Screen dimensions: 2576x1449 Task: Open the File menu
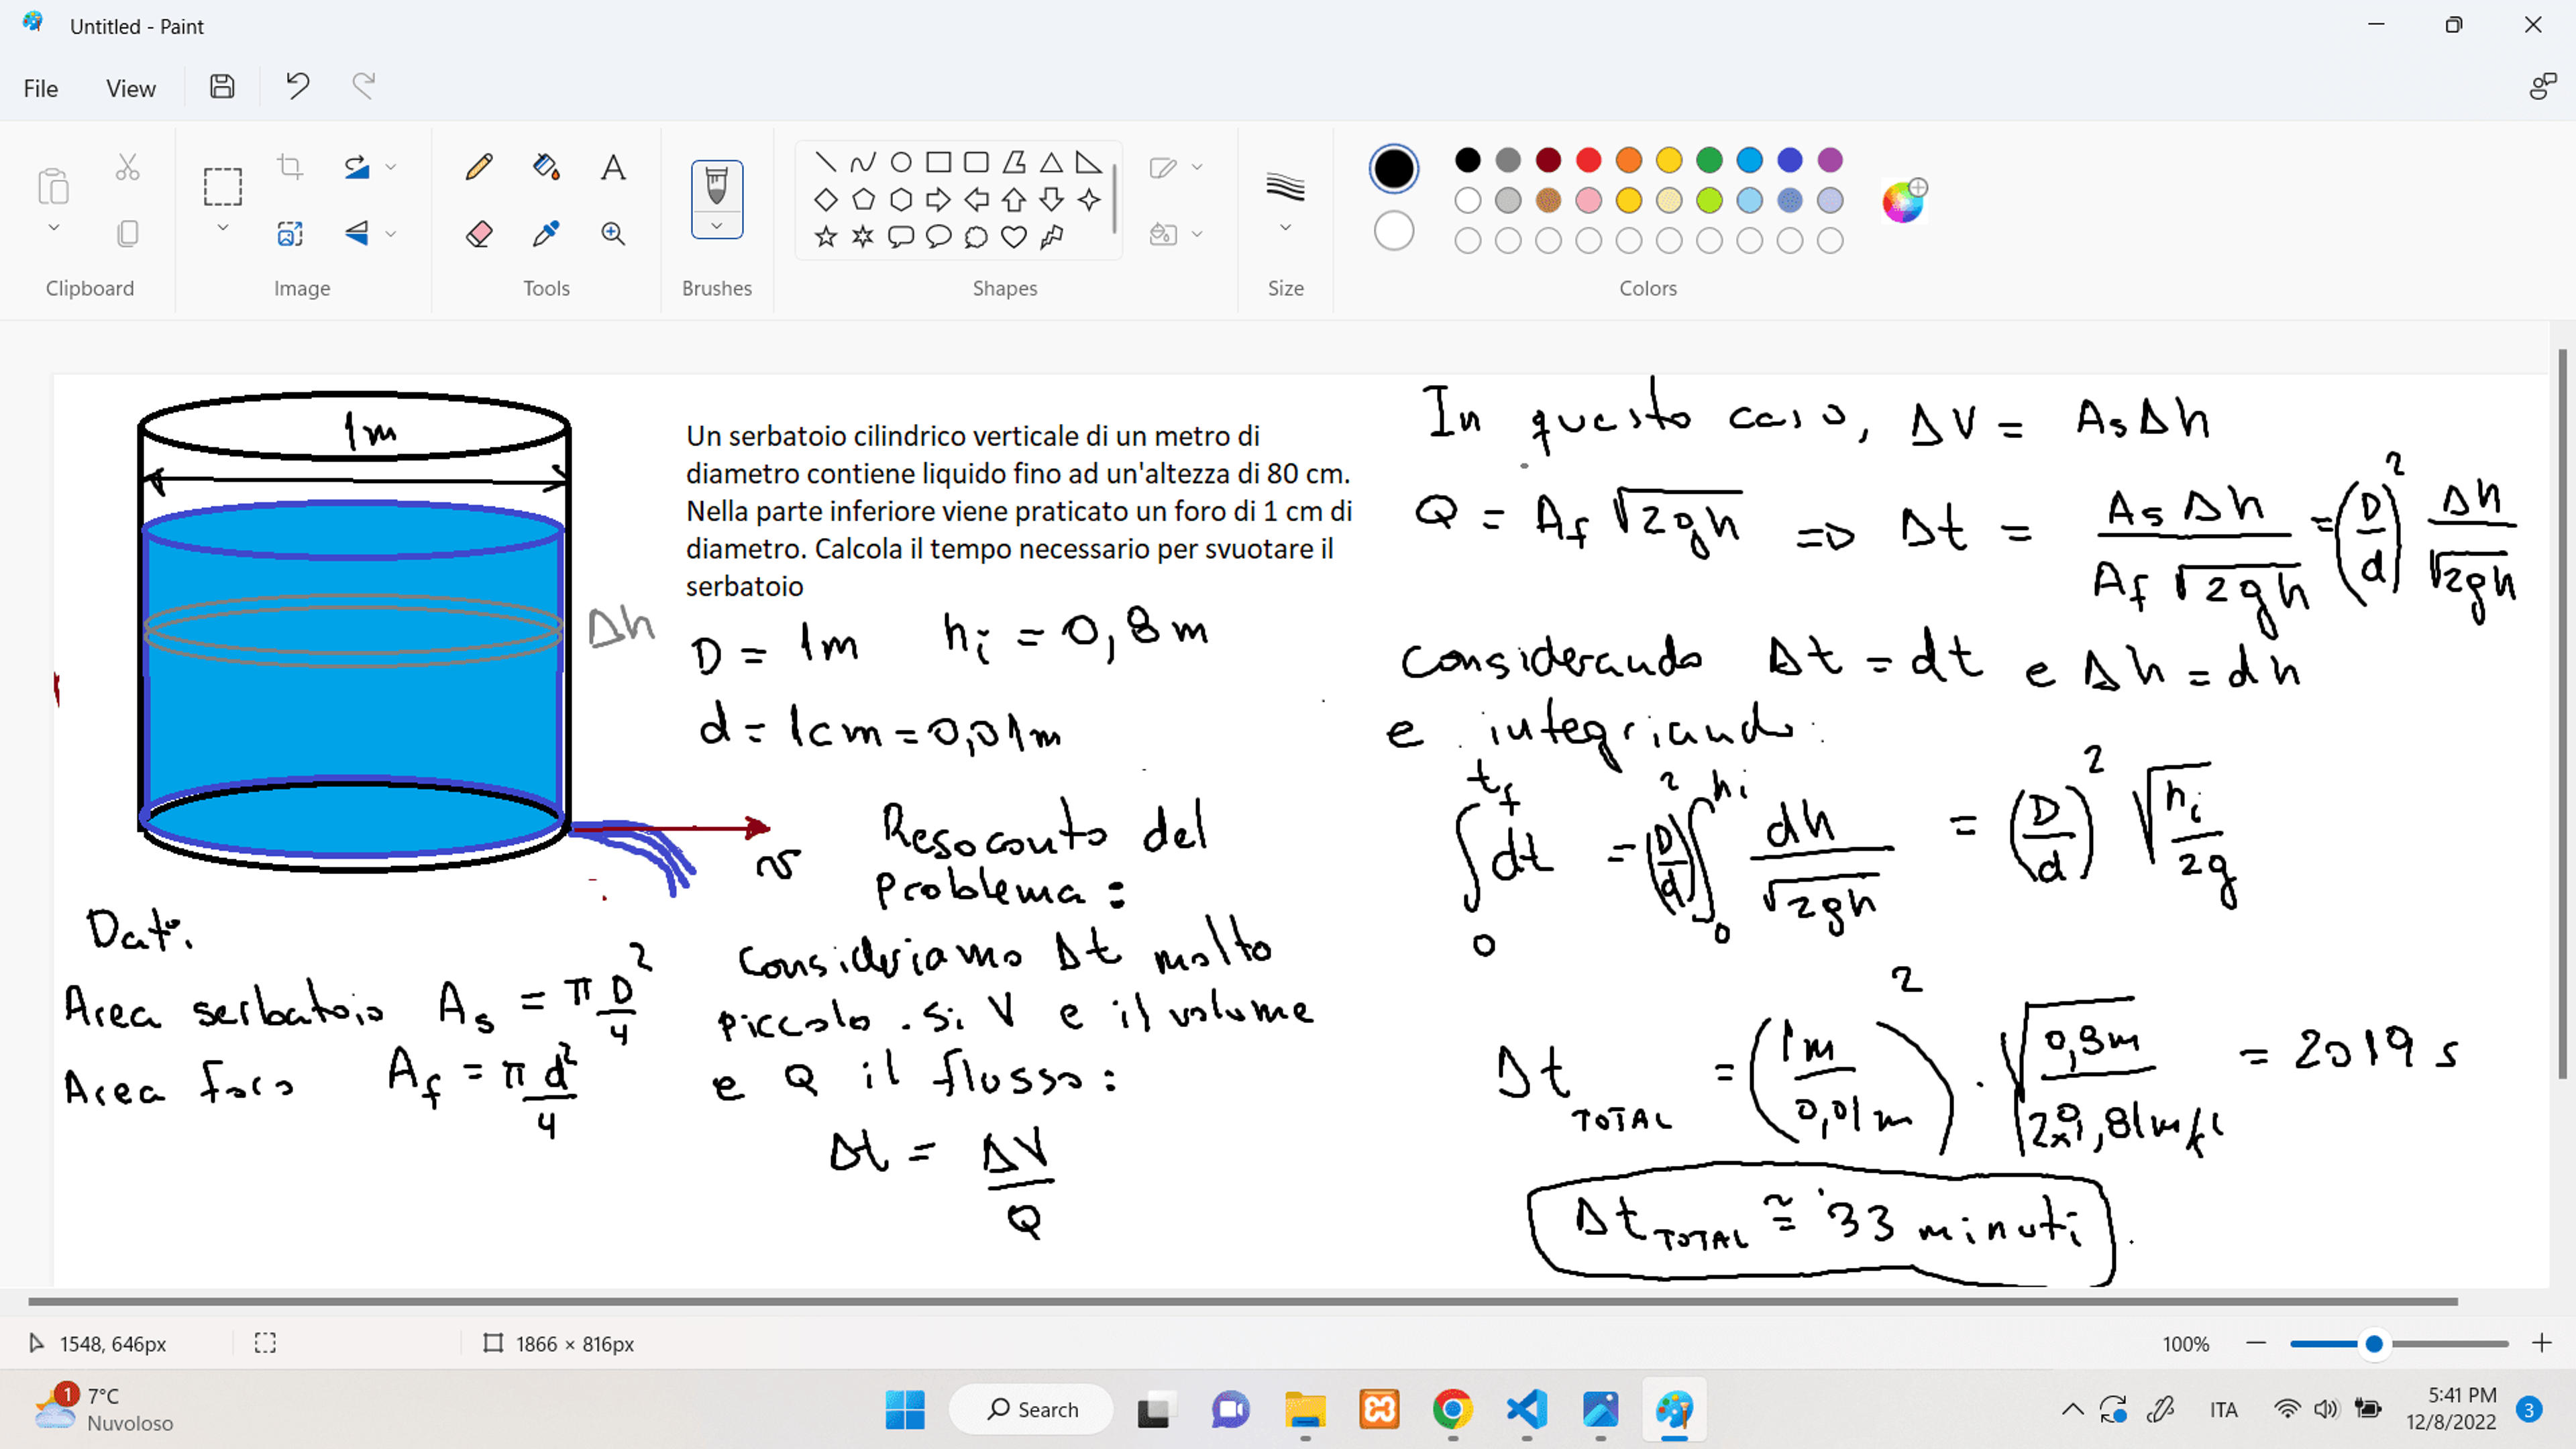41,88
